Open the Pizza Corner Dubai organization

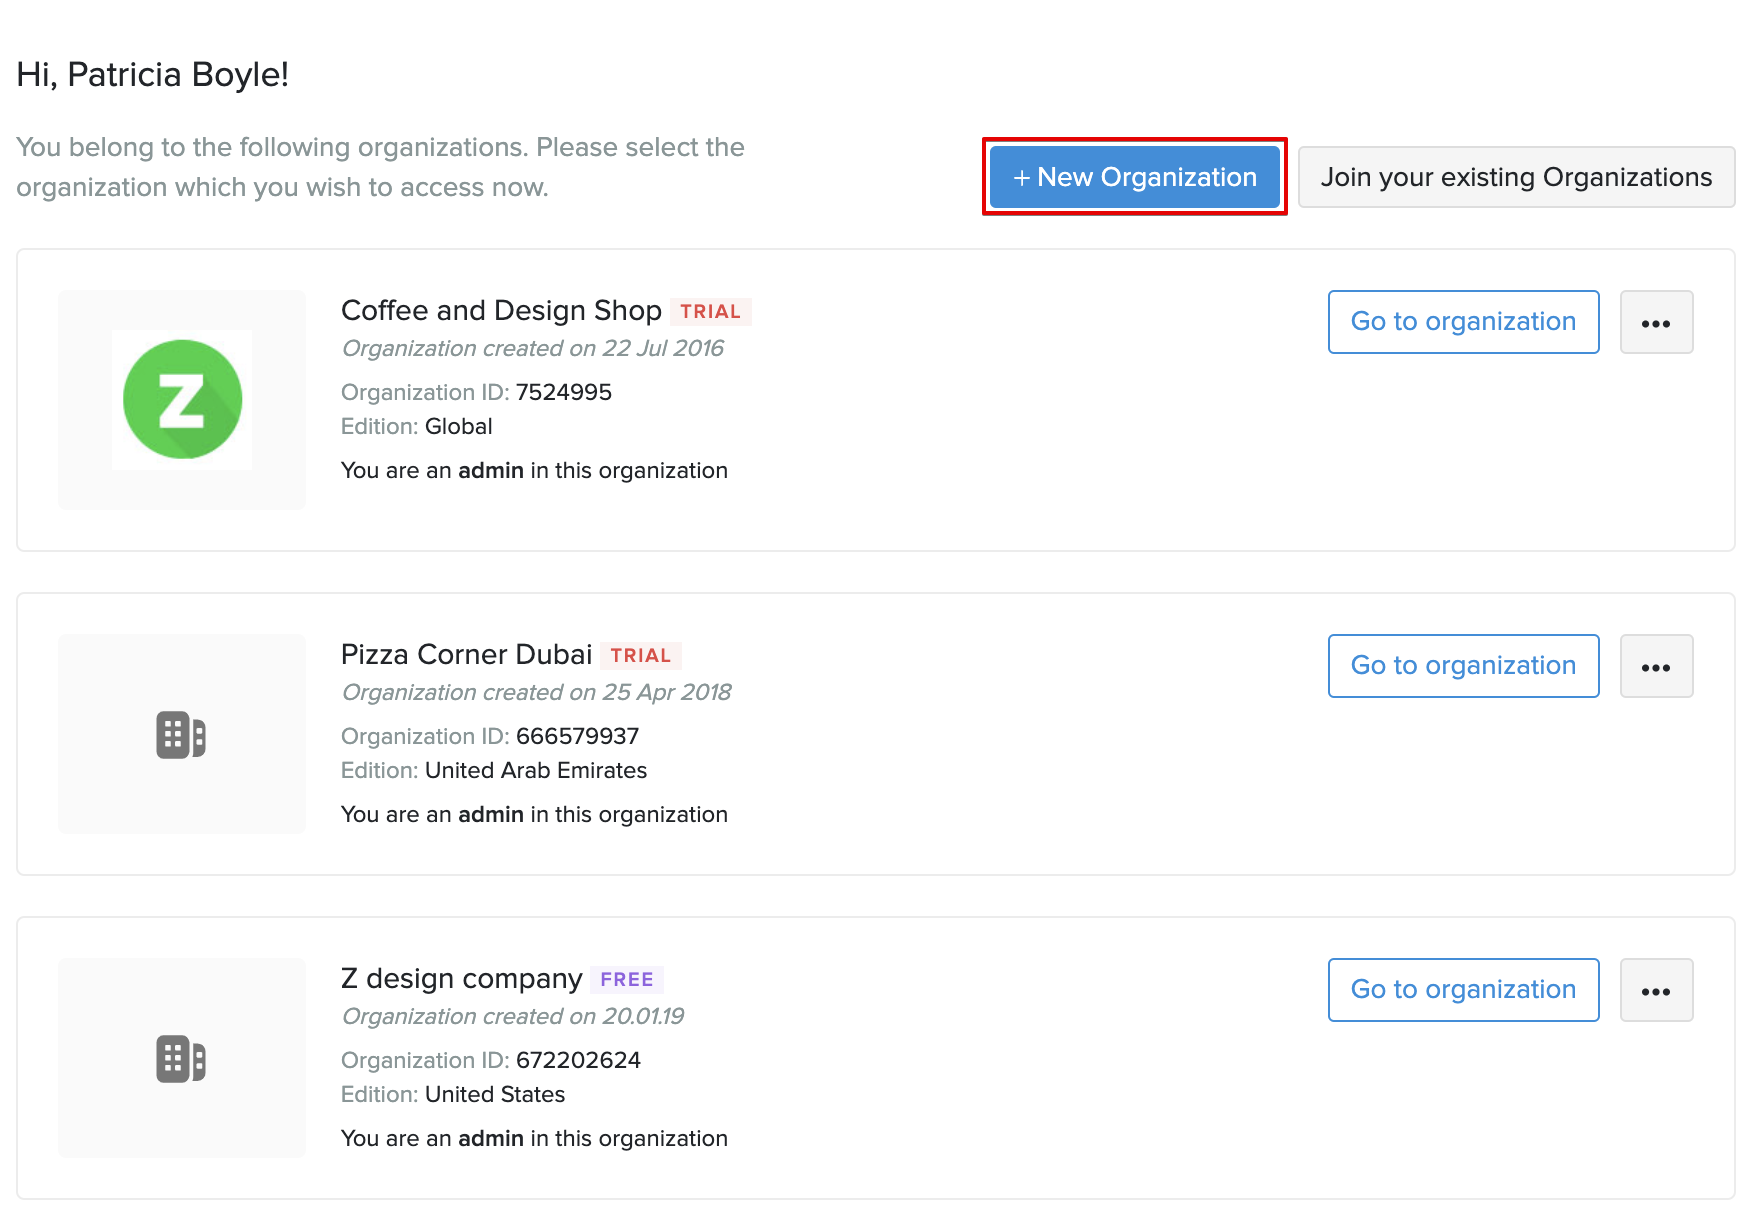[x=1462, y=666]
